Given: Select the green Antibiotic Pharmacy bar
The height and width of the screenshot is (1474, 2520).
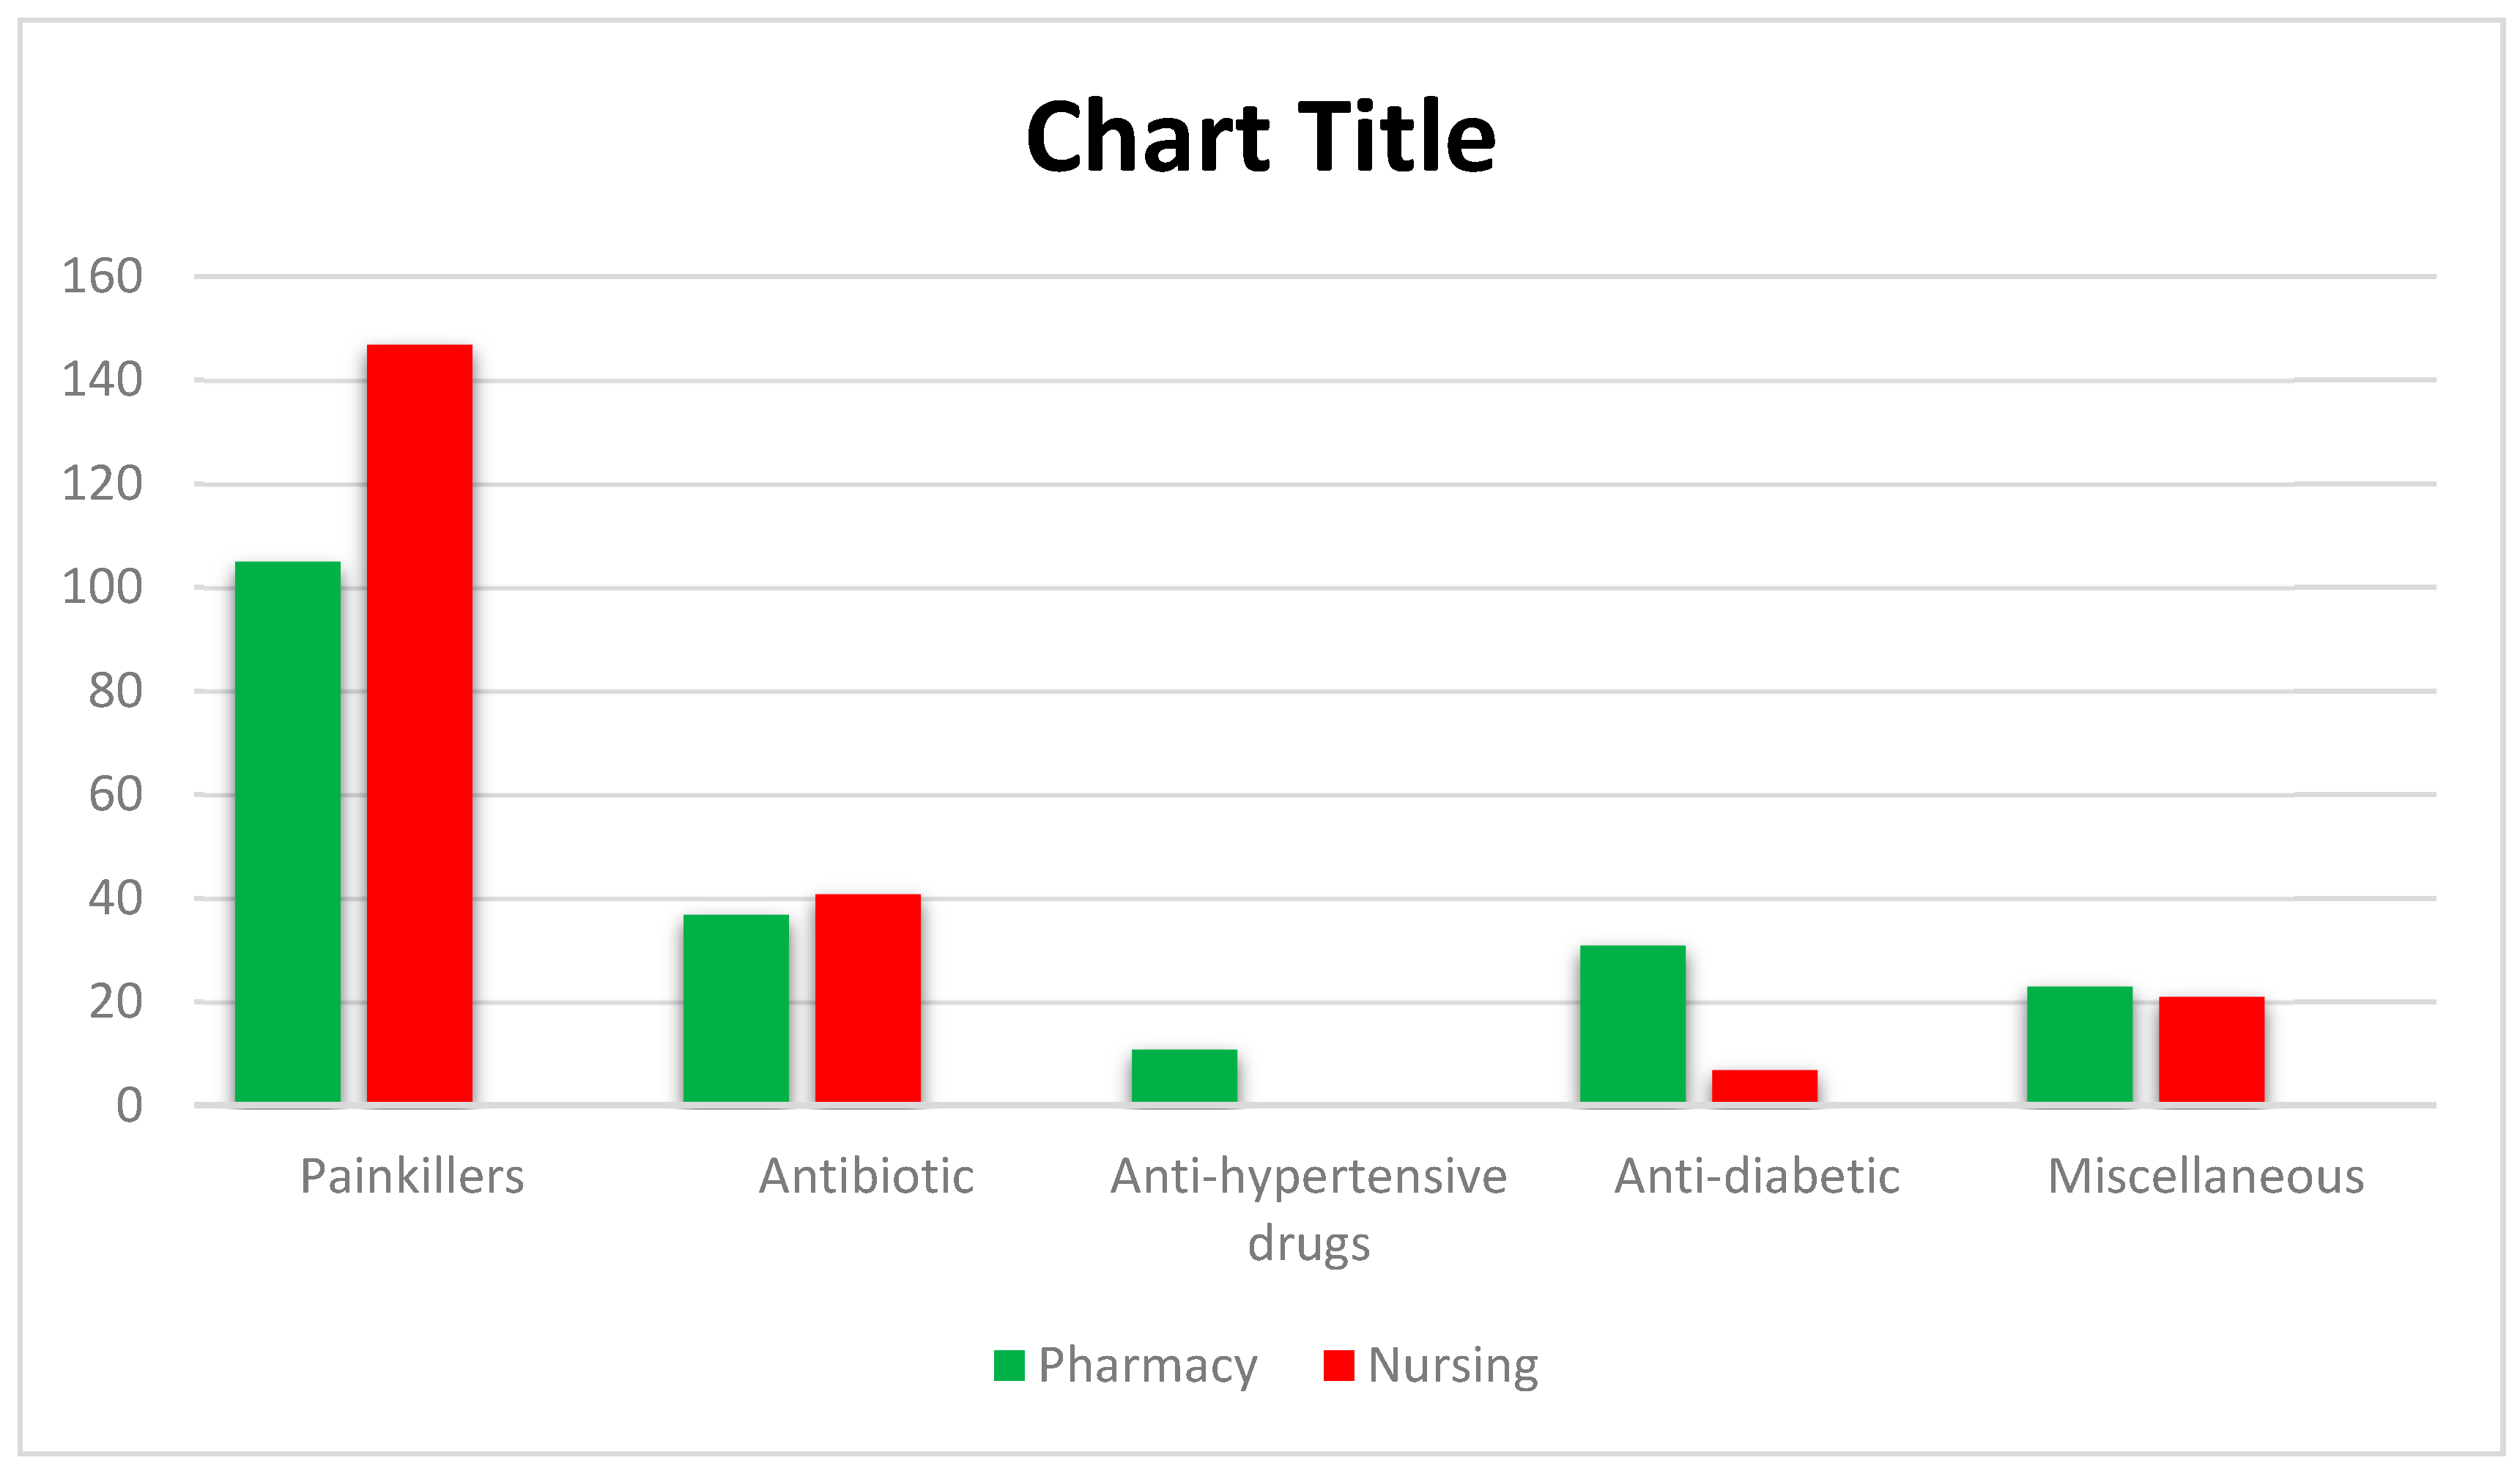Looking at the screenshot, I should coord(736,1008).
